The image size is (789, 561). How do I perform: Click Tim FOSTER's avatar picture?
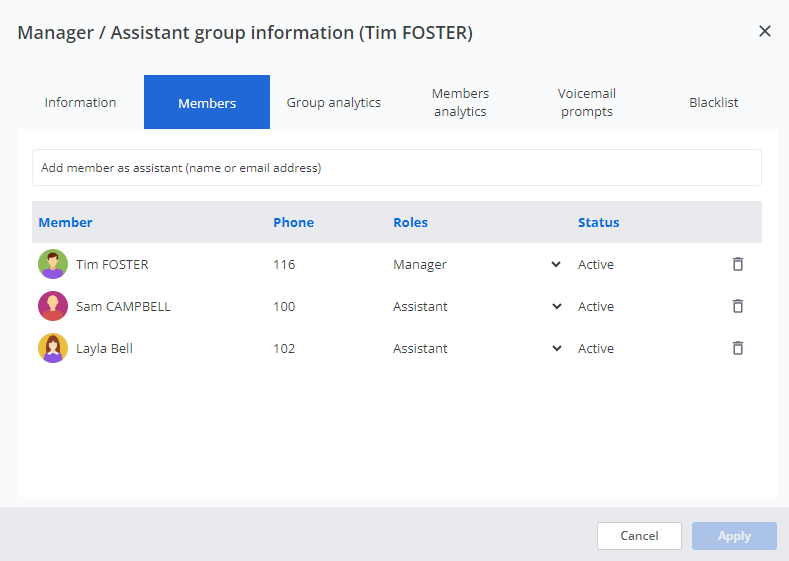tap(52, 265)
